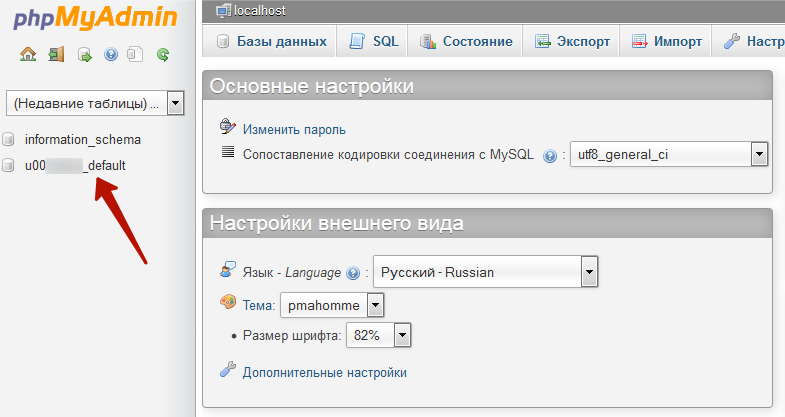Screen dimensions: 785x417
Task: Click the reload navigation green arrow icon
Action: tap(163, 54)
